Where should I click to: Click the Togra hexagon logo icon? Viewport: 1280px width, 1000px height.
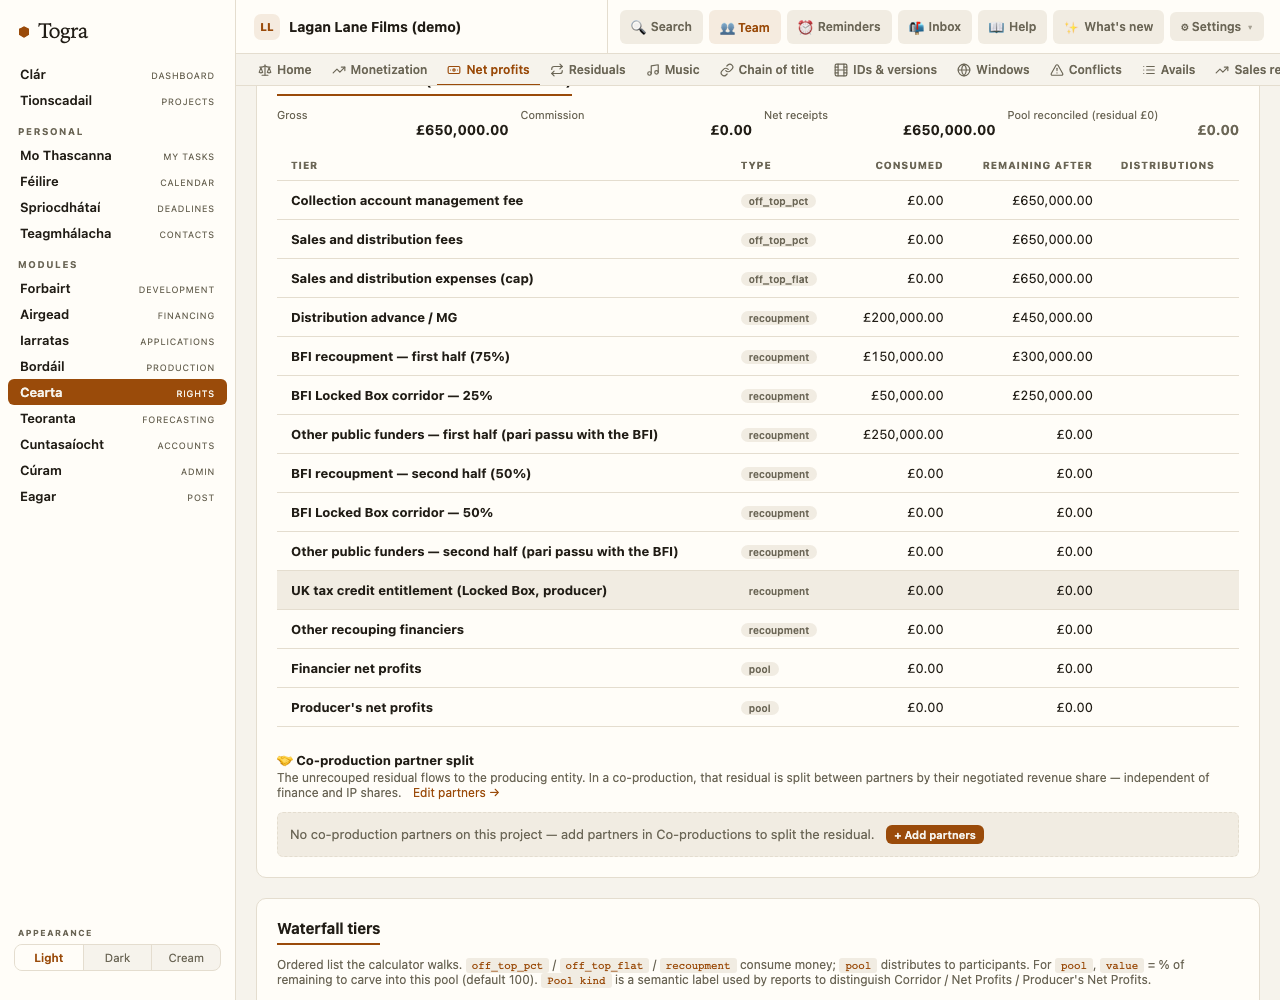24,32
